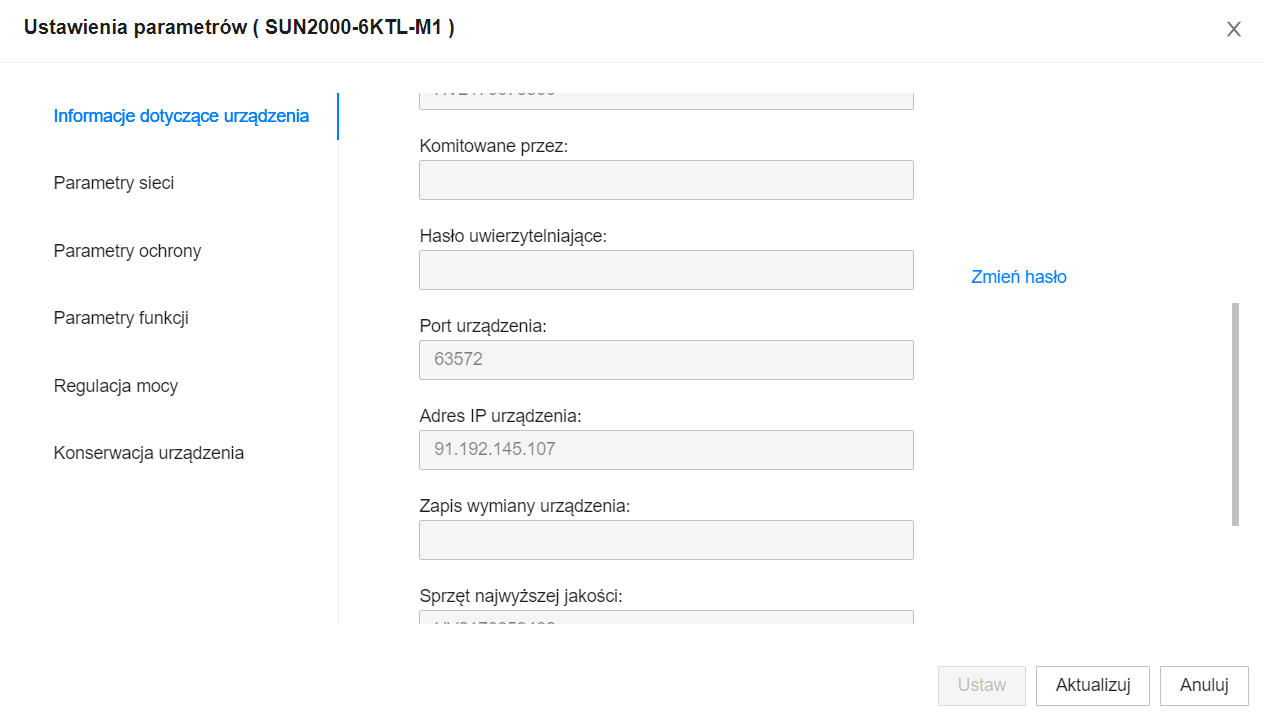
Task: Click the partially visible top field
Action: click(666, 101)
